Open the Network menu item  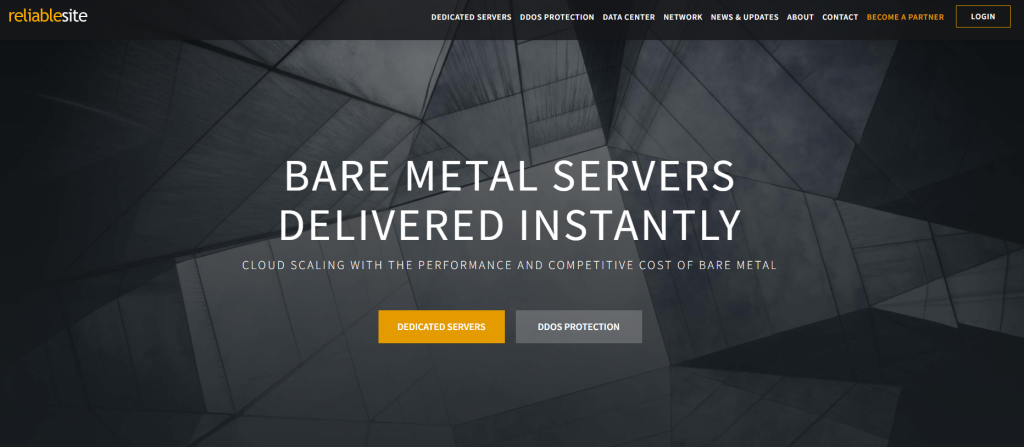click(682, 17)
